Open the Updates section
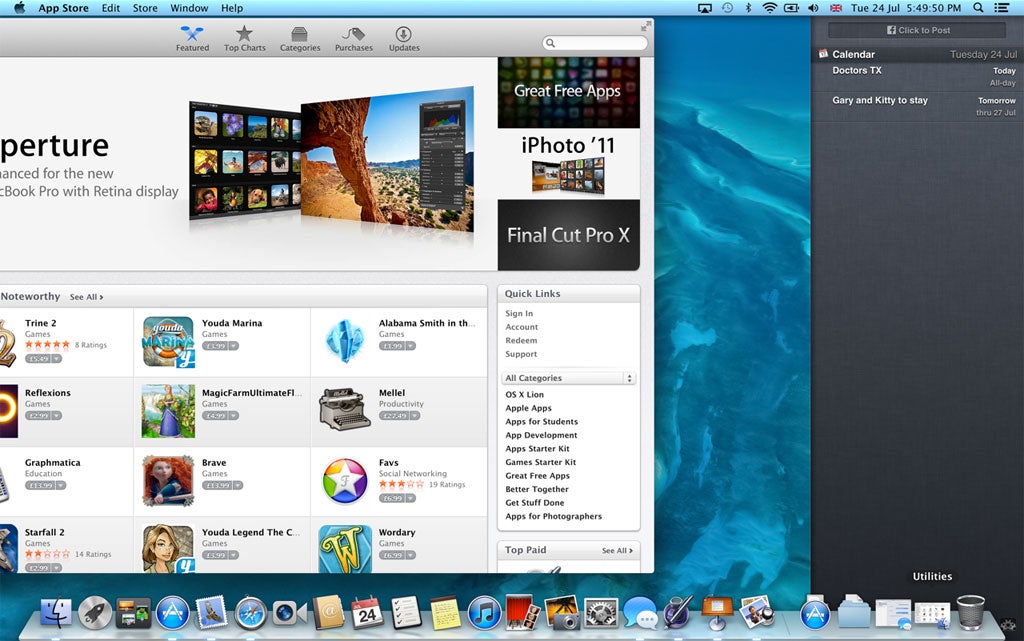Image resolution: width=1024 pixels, height=641 pixels. click(404, 38)
